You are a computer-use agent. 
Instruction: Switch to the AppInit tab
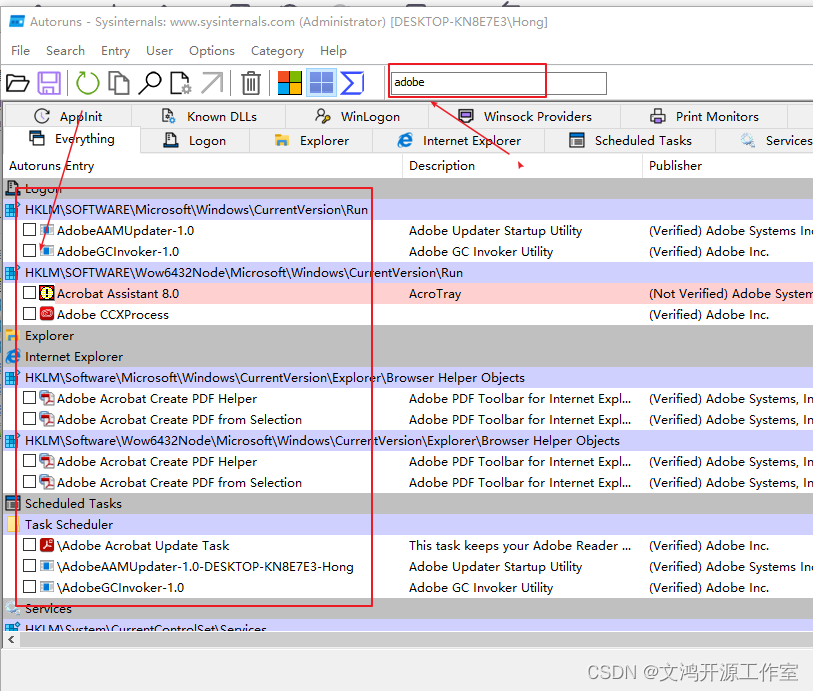(x=68, y=116)
